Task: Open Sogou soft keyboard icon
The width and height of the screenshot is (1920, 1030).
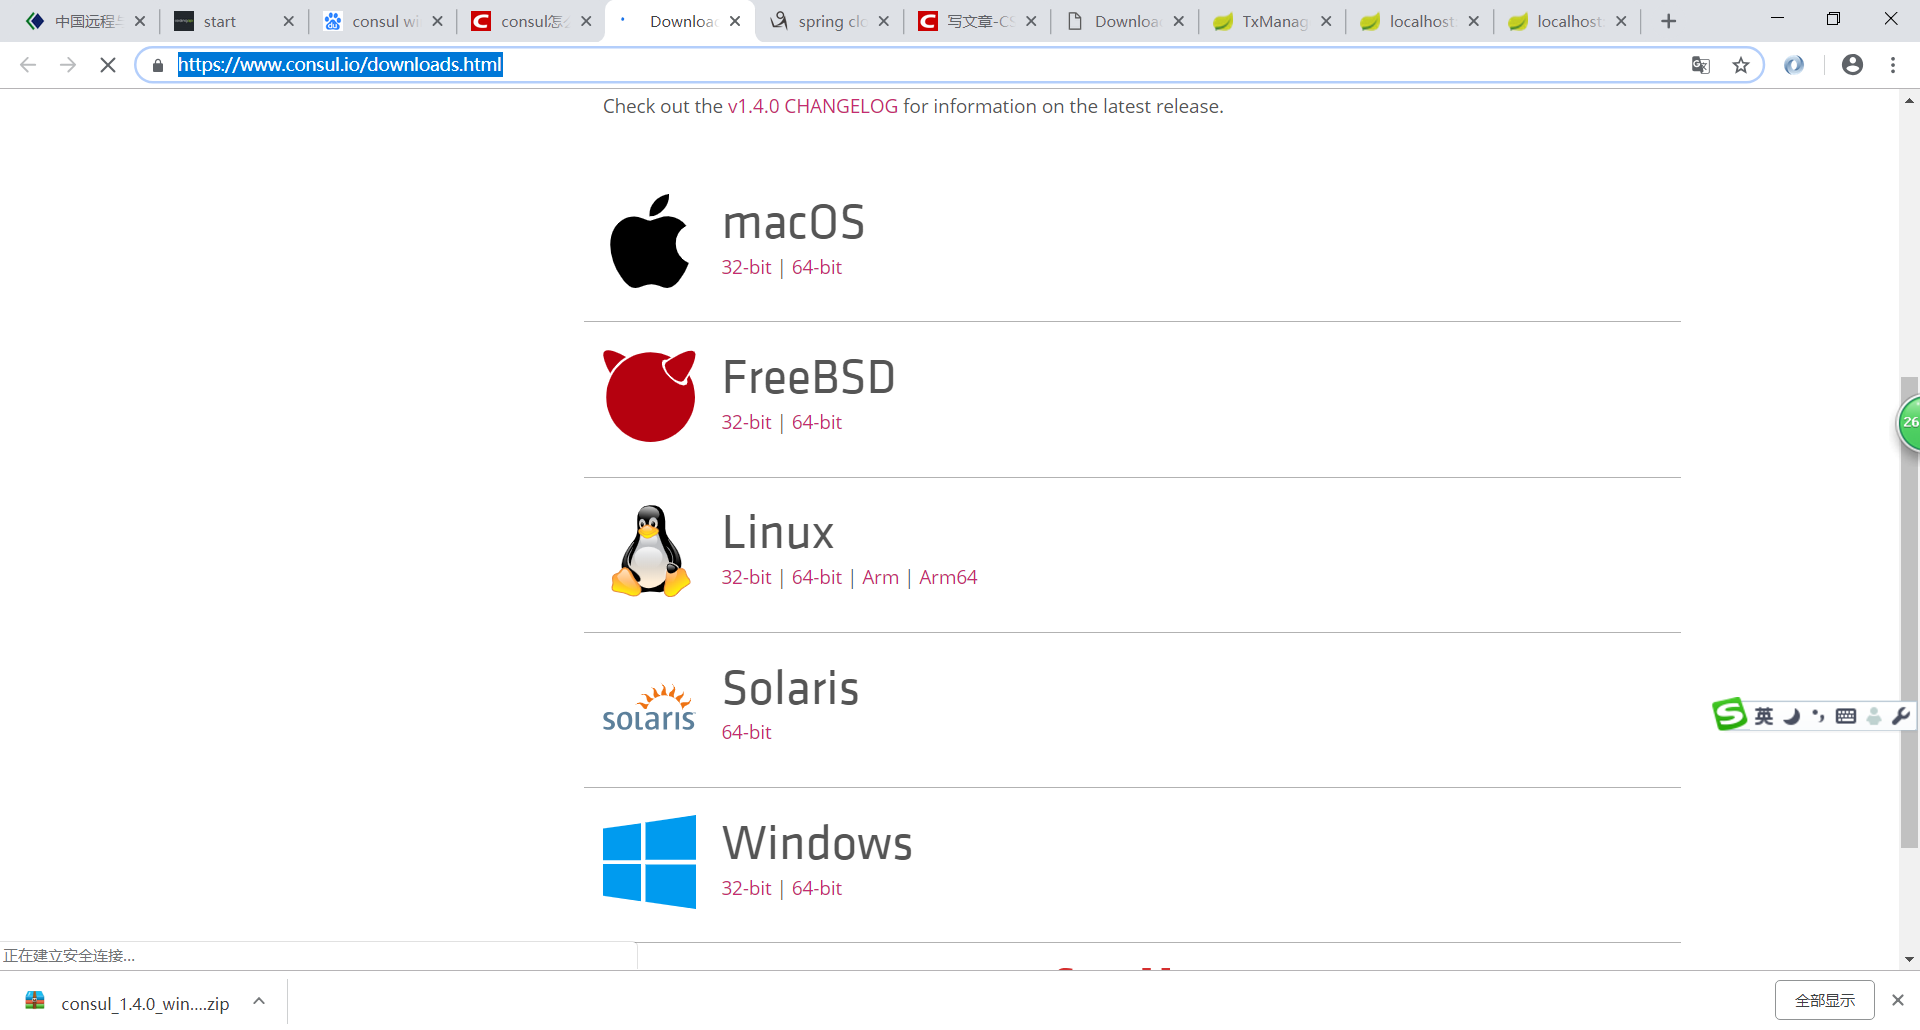Action: pos(1846,716)
